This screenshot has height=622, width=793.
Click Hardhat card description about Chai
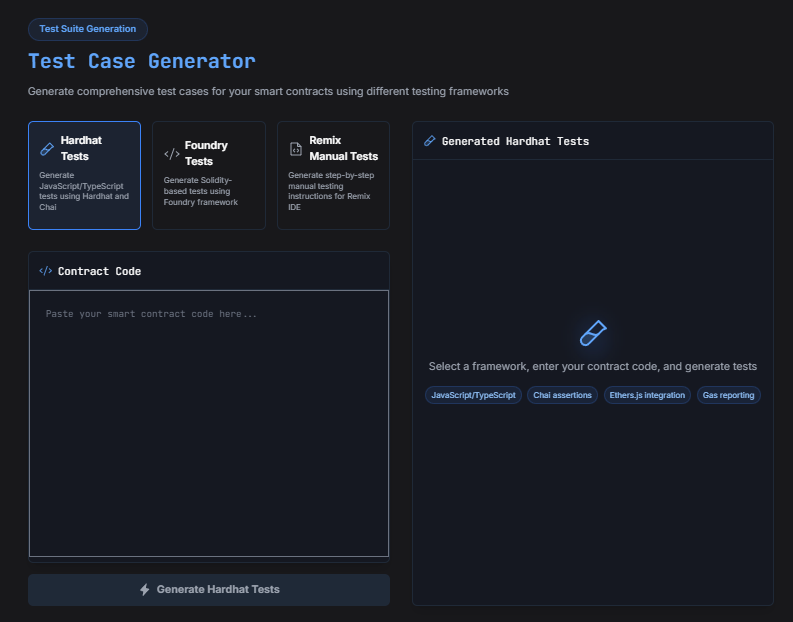click(84, 191)
